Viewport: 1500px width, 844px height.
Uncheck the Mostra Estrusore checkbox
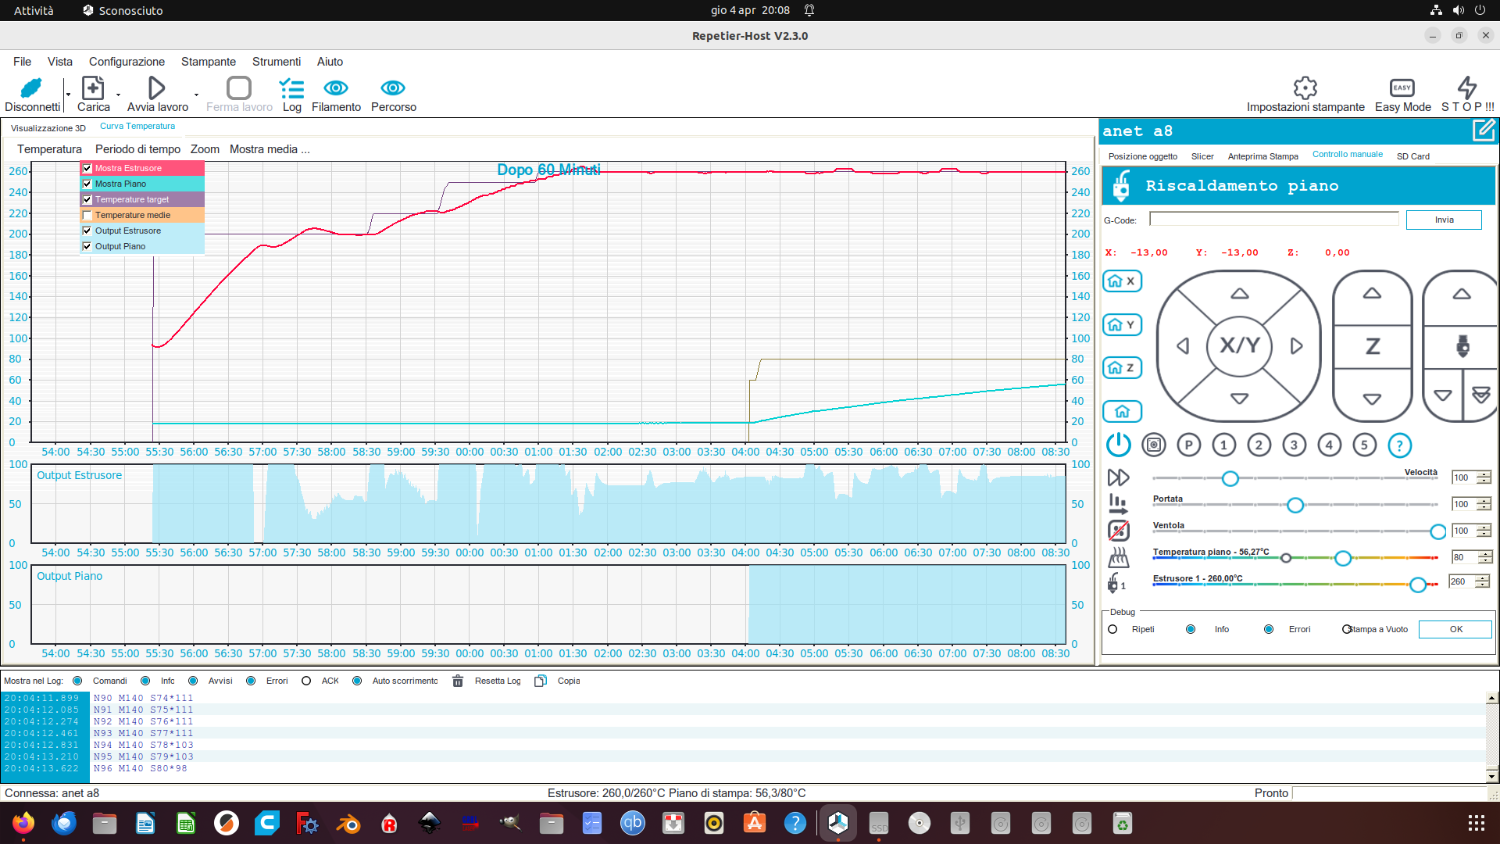point(87,168)
